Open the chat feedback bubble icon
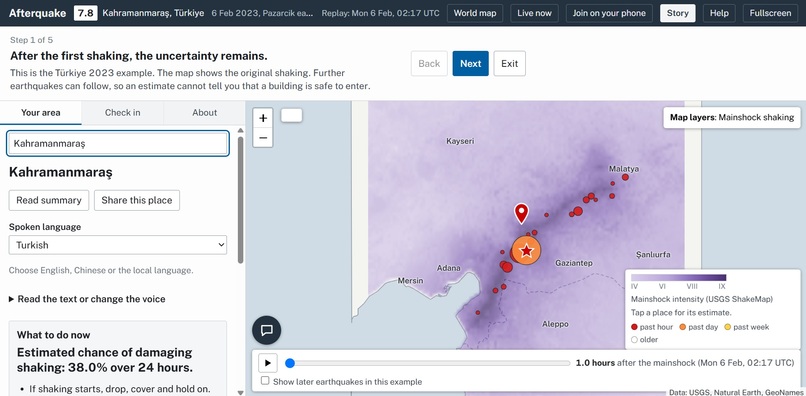The height and width of the screenshot is (396, 806). tap(266, 330)
